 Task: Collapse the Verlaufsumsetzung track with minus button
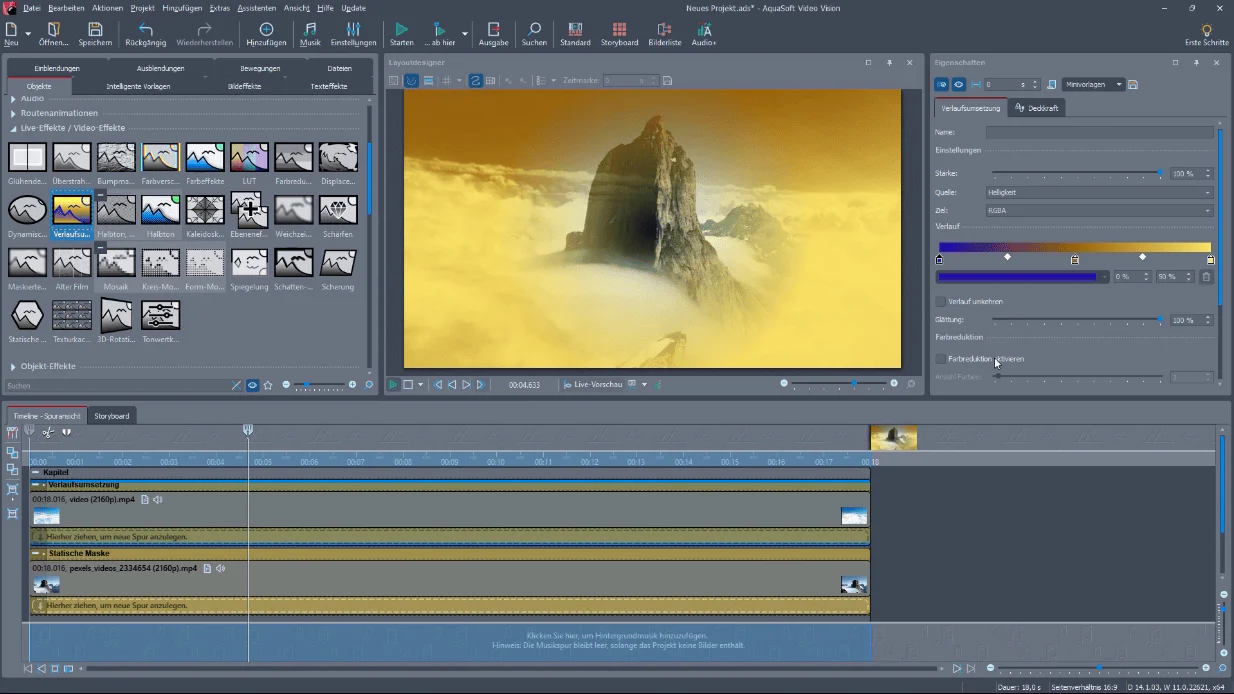pyautogui.click(x=36, y=484)
